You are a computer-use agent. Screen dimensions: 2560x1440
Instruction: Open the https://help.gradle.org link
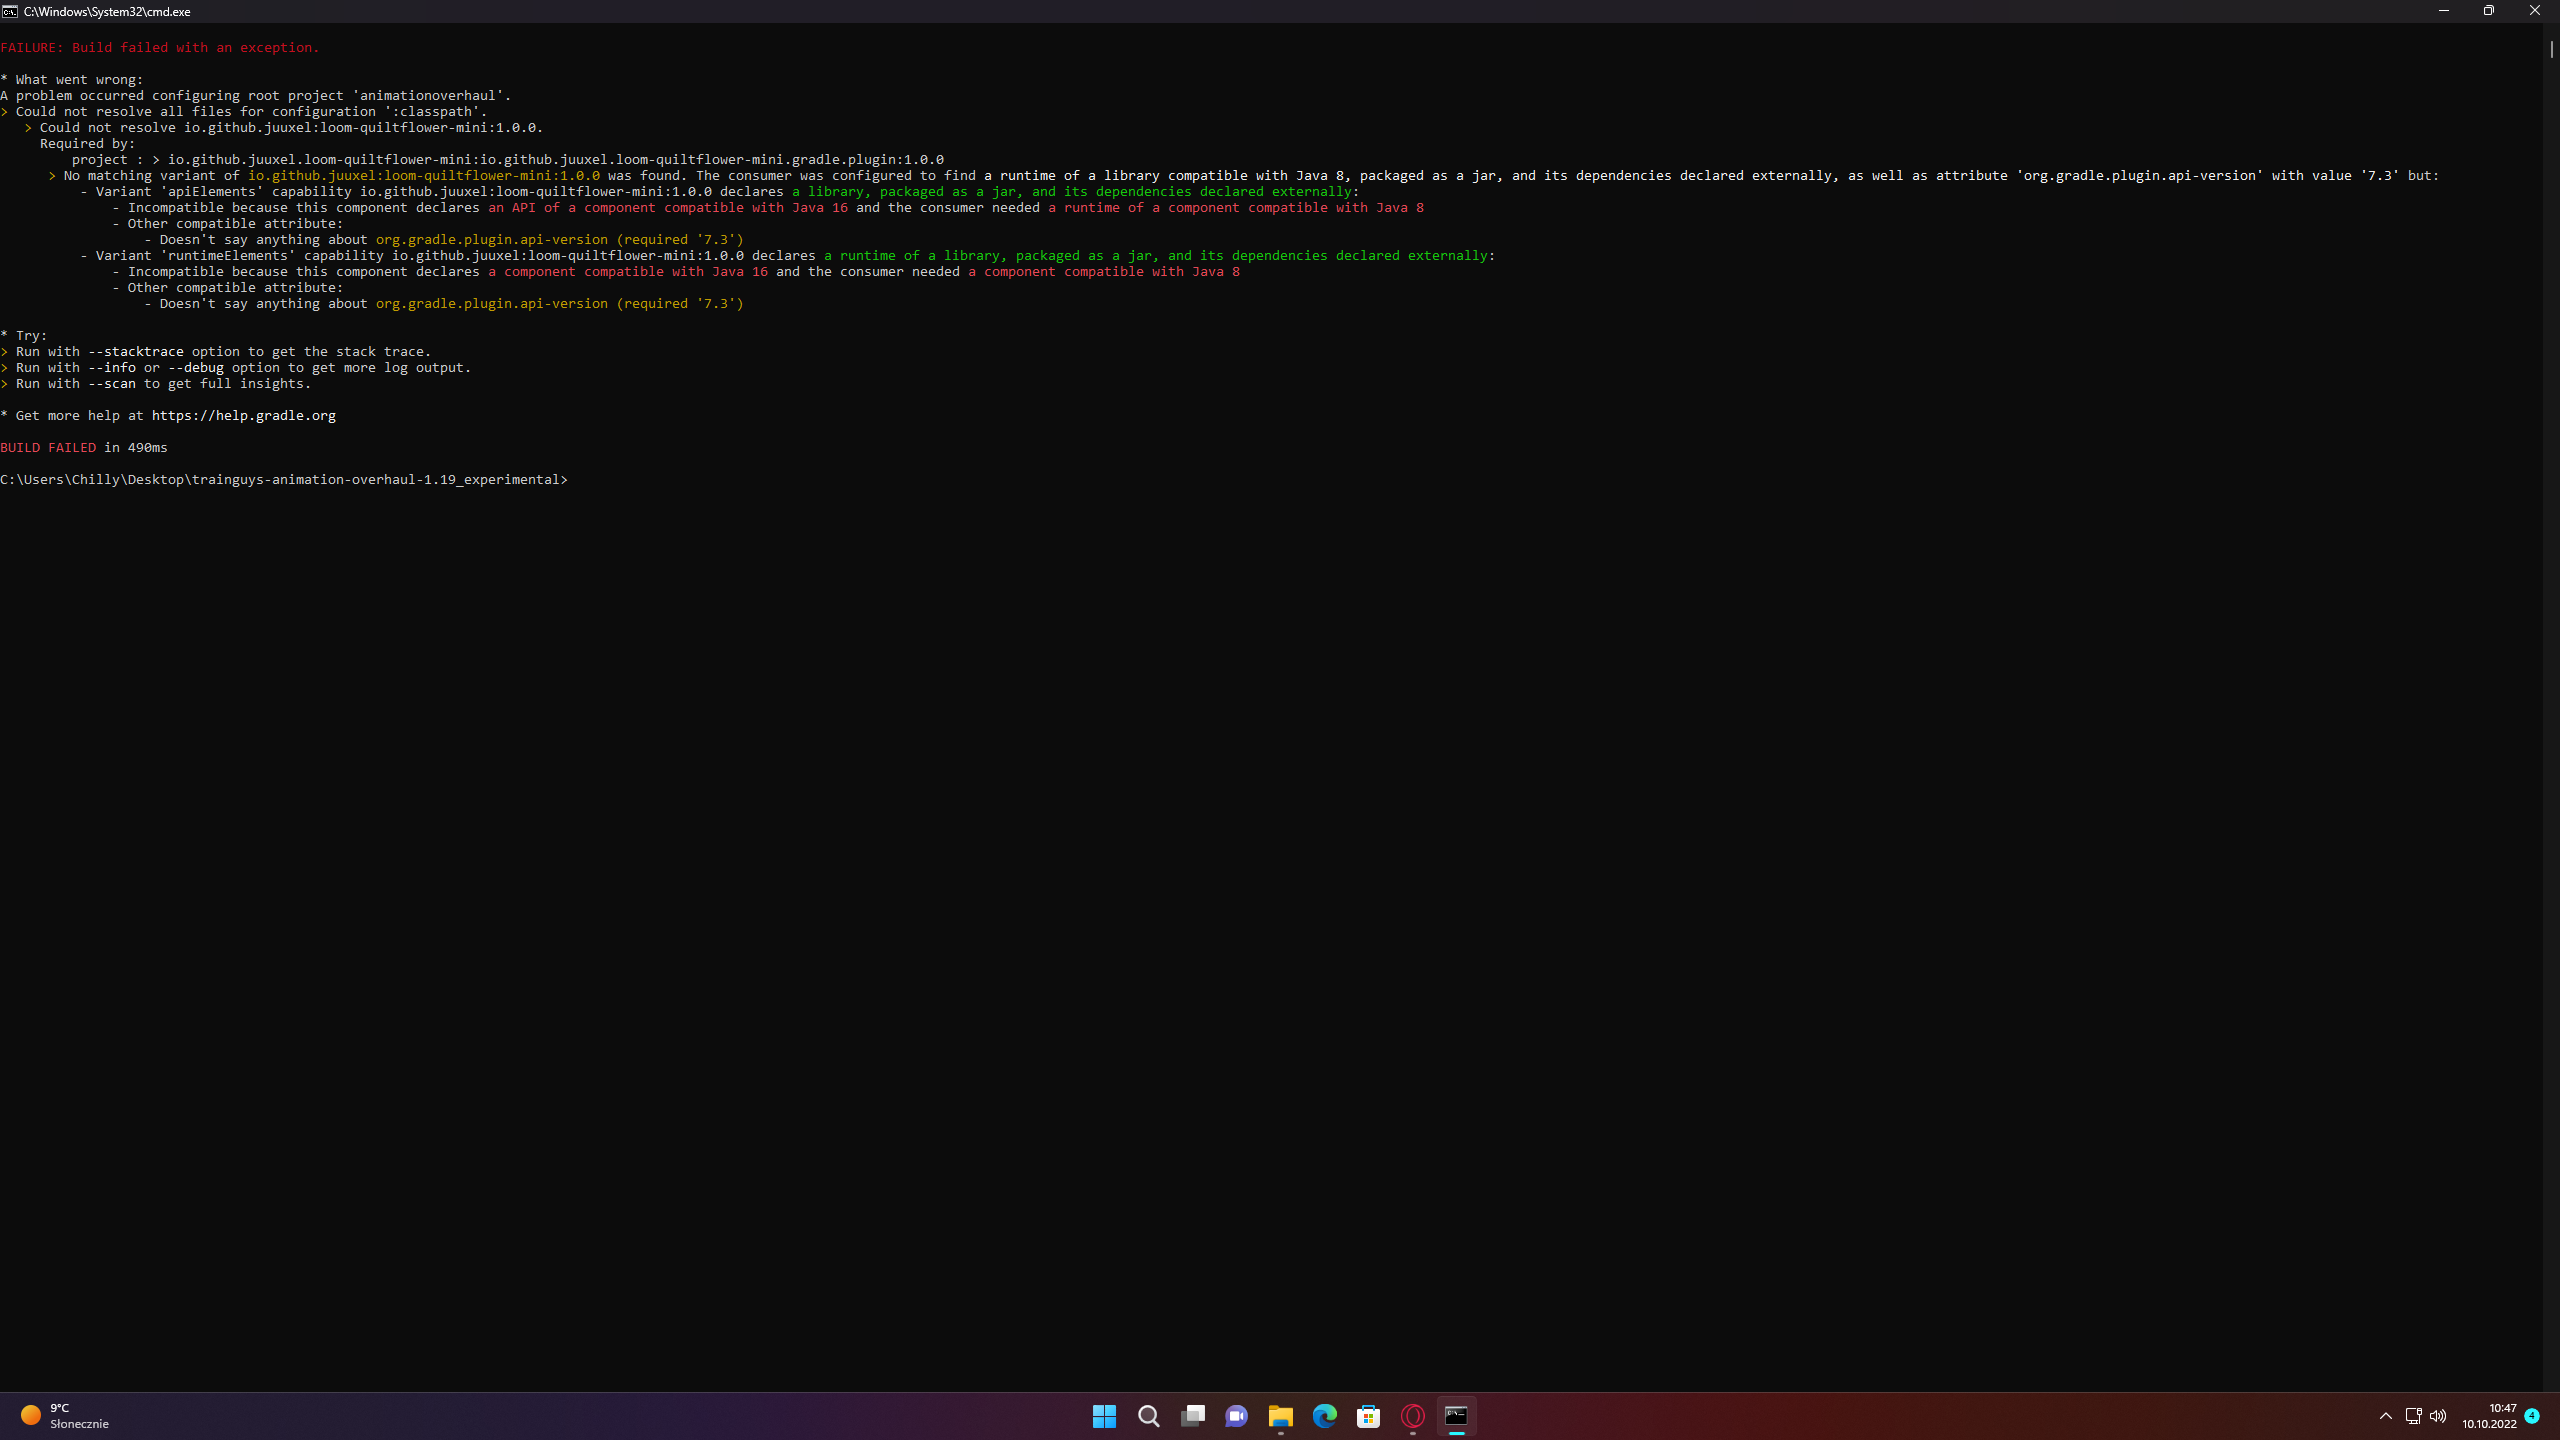click(243, 415)
